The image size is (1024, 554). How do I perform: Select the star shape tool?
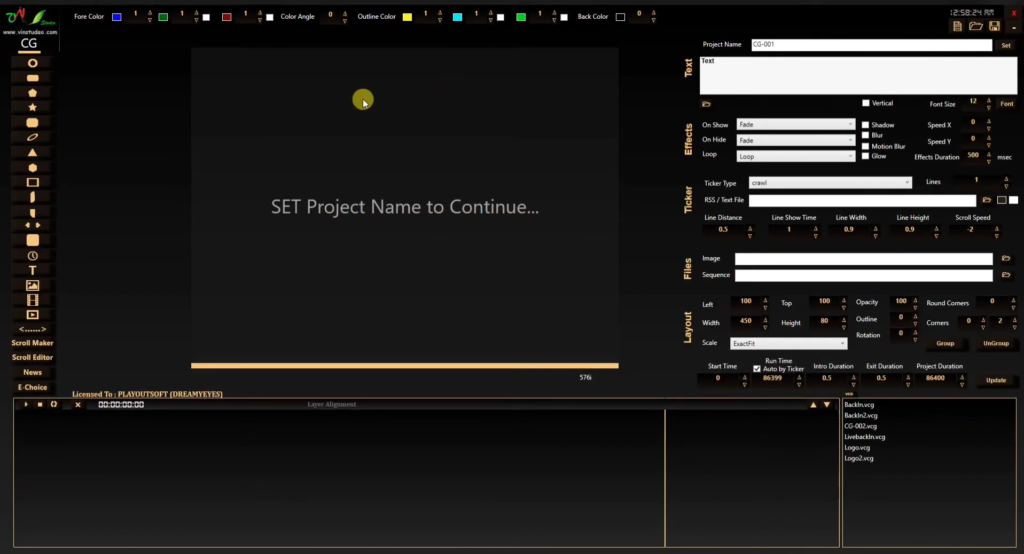(32, 107)
